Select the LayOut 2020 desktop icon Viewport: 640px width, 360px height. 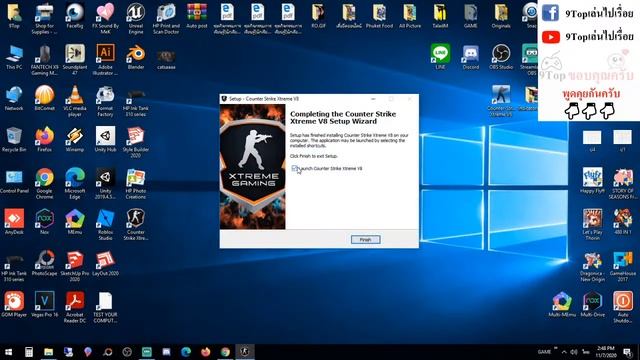(105, 263)
